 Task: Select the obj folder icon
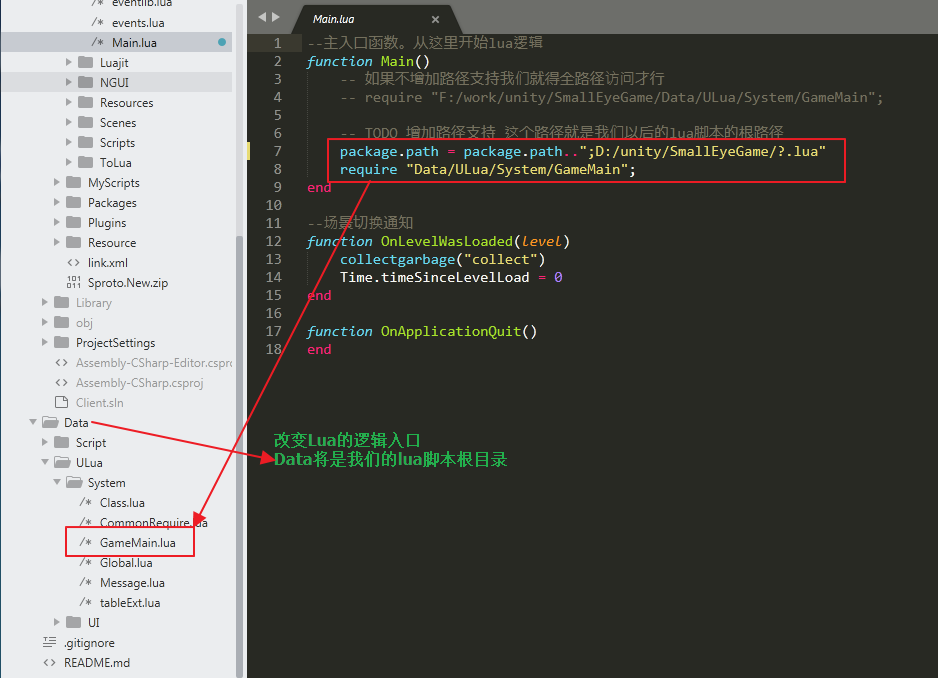point(62,322)
